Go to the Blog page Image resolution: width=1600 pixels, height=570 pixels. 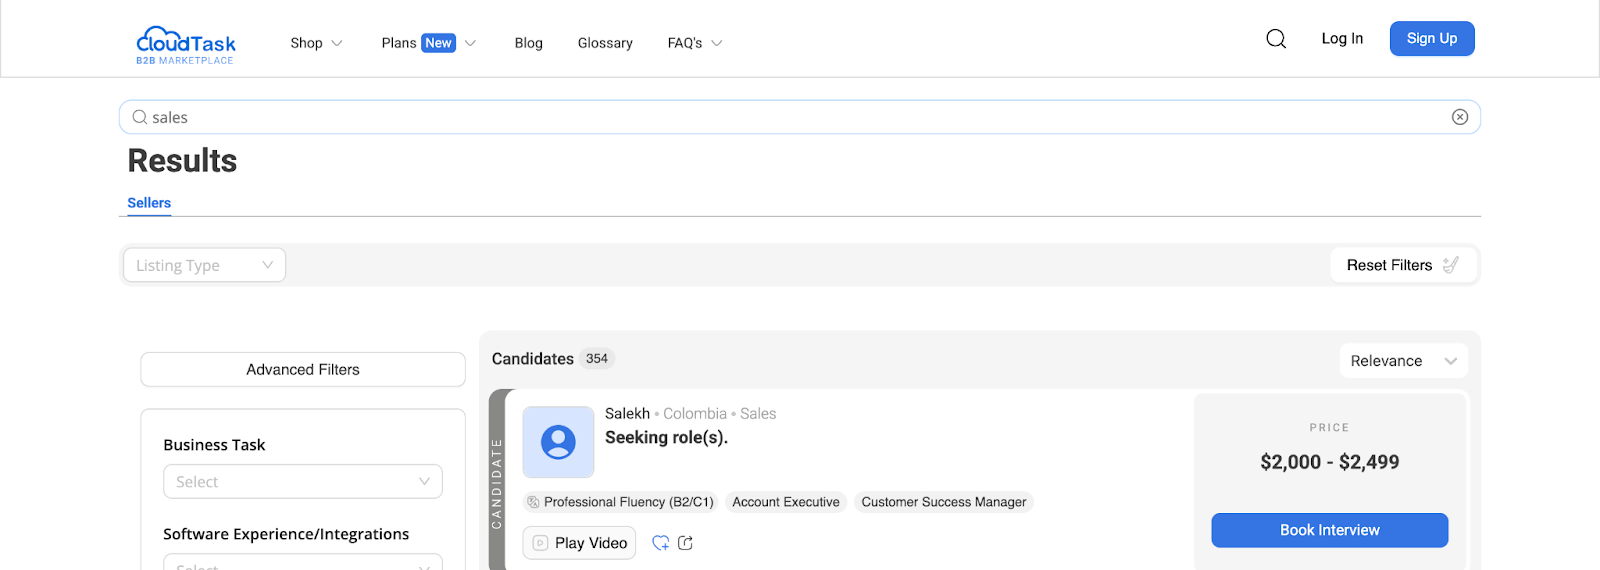coord(529,43)
